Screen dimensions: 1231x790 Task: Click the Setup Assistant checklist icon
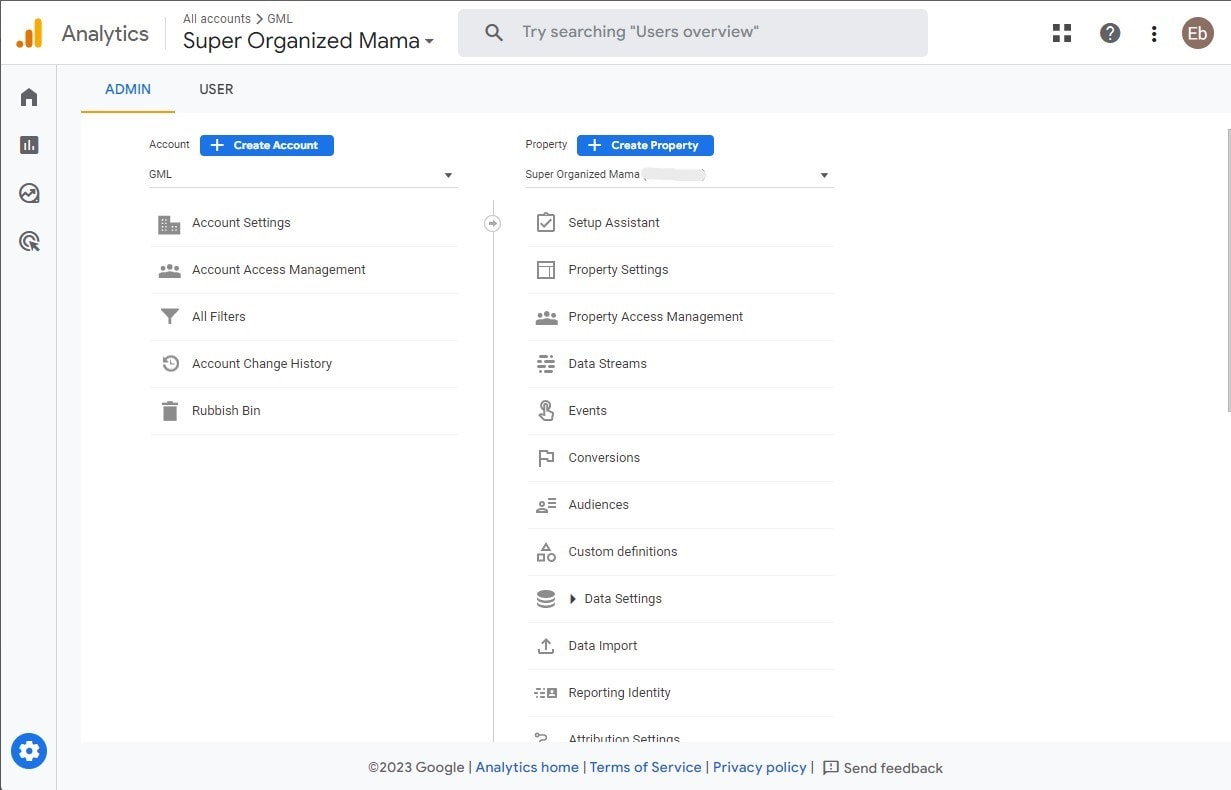tap(546, 223)
